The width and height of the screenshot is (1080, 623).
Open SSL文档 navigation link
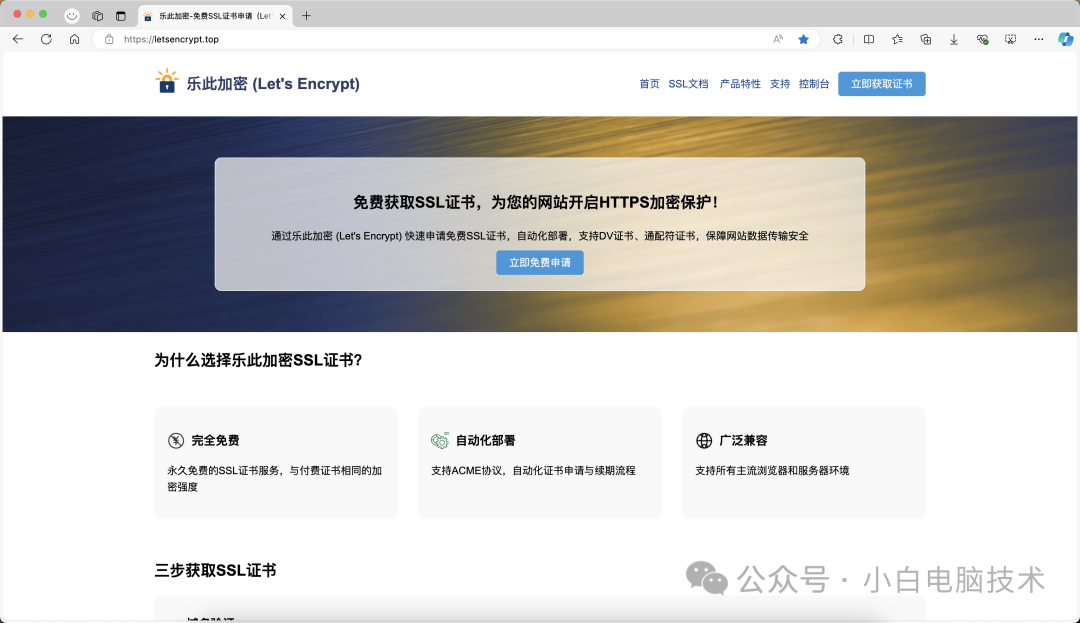pos(688,84)
